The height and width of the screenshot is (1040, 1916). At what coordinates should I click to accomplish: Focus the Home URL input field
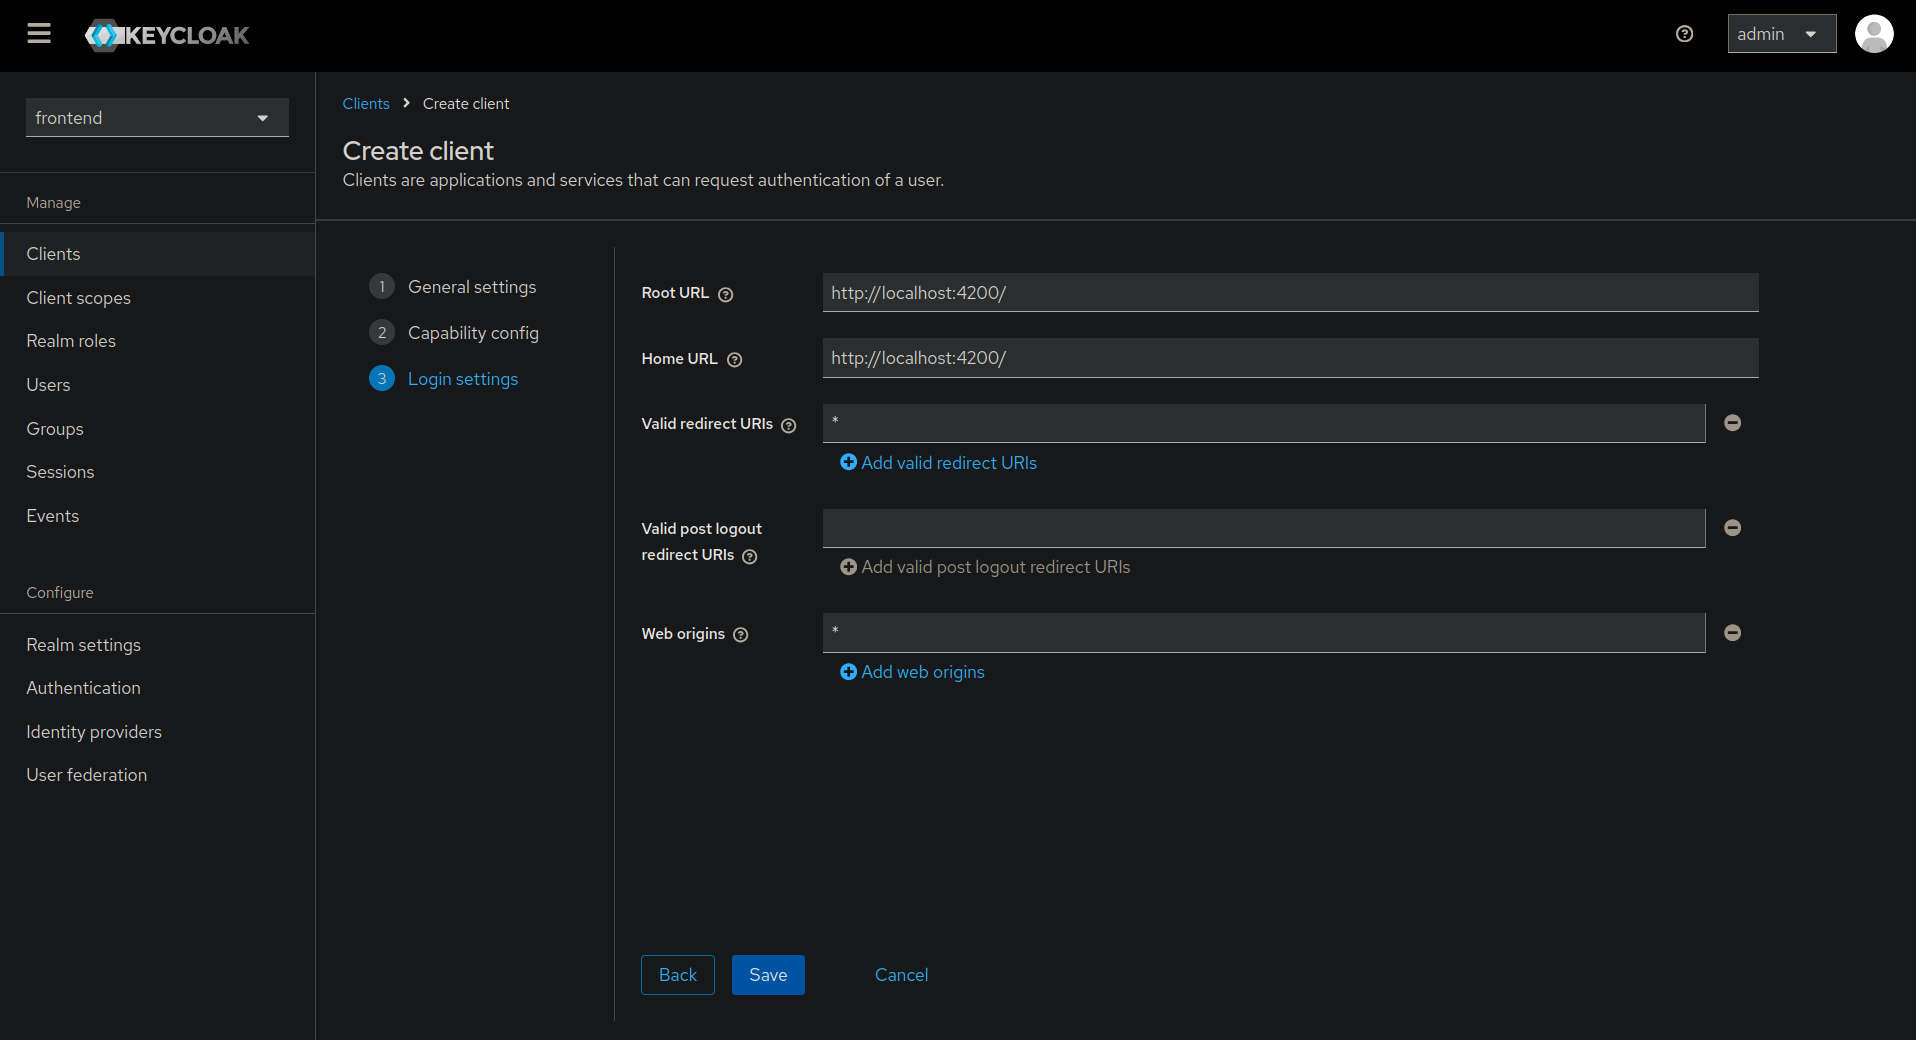coord(1290,358)
